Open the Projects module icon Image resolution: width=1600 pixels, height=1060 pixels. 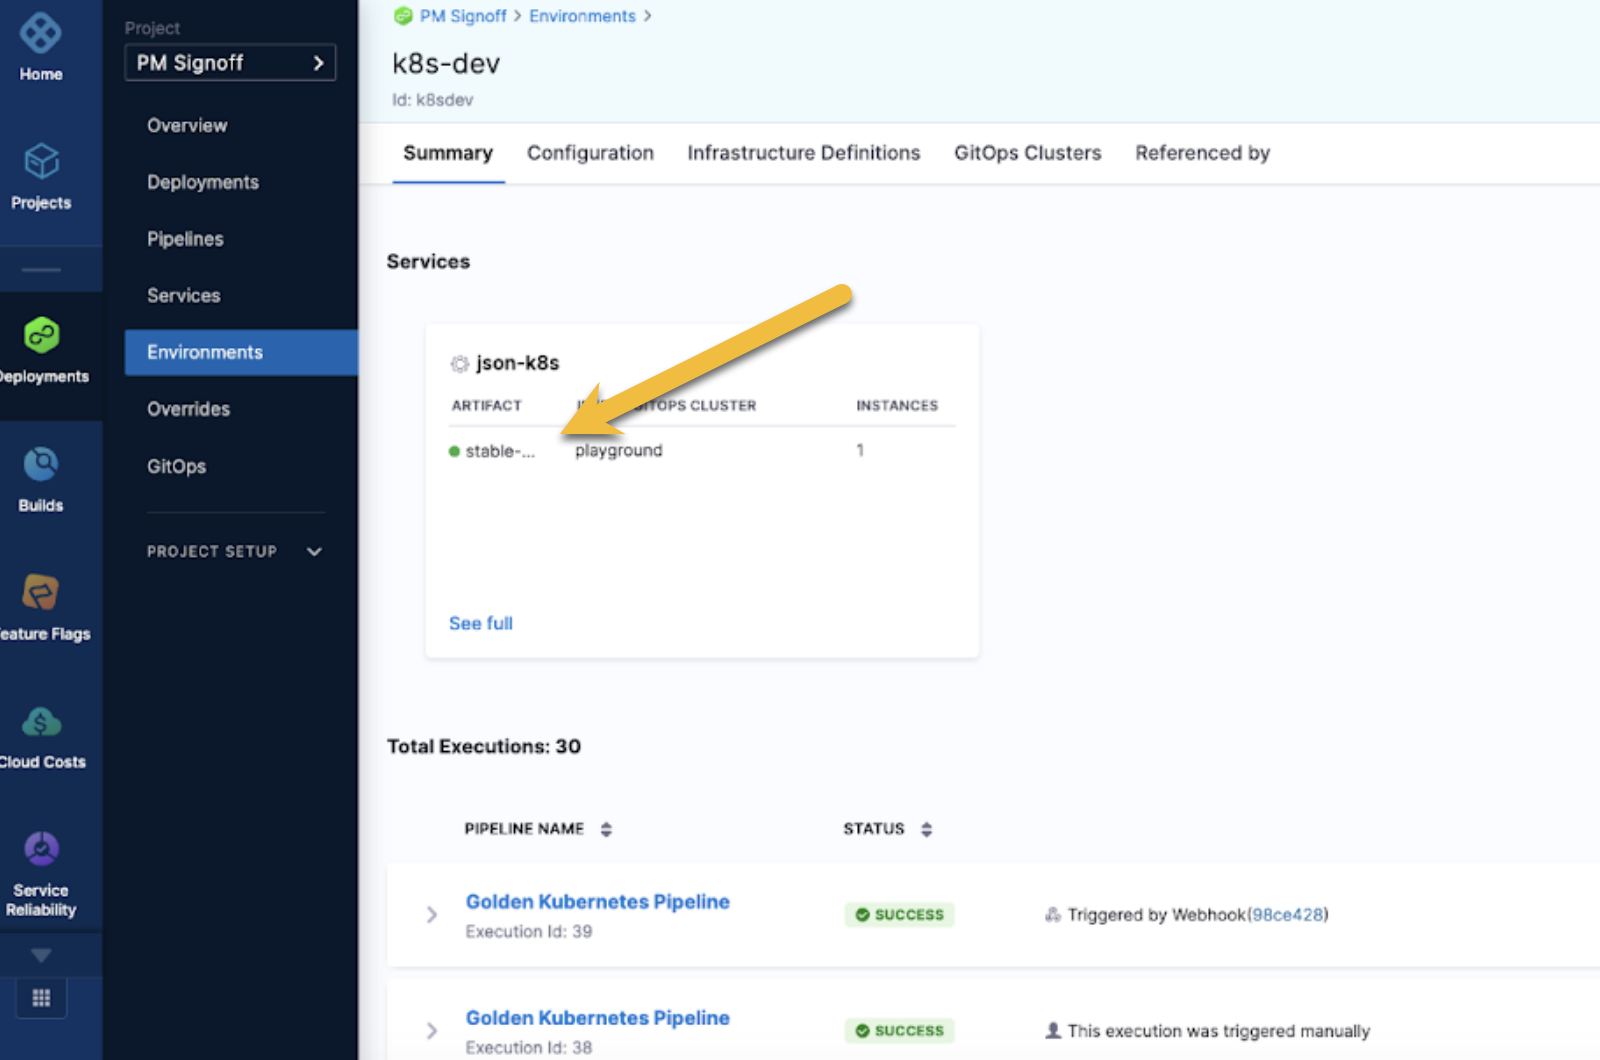[41, 162]
